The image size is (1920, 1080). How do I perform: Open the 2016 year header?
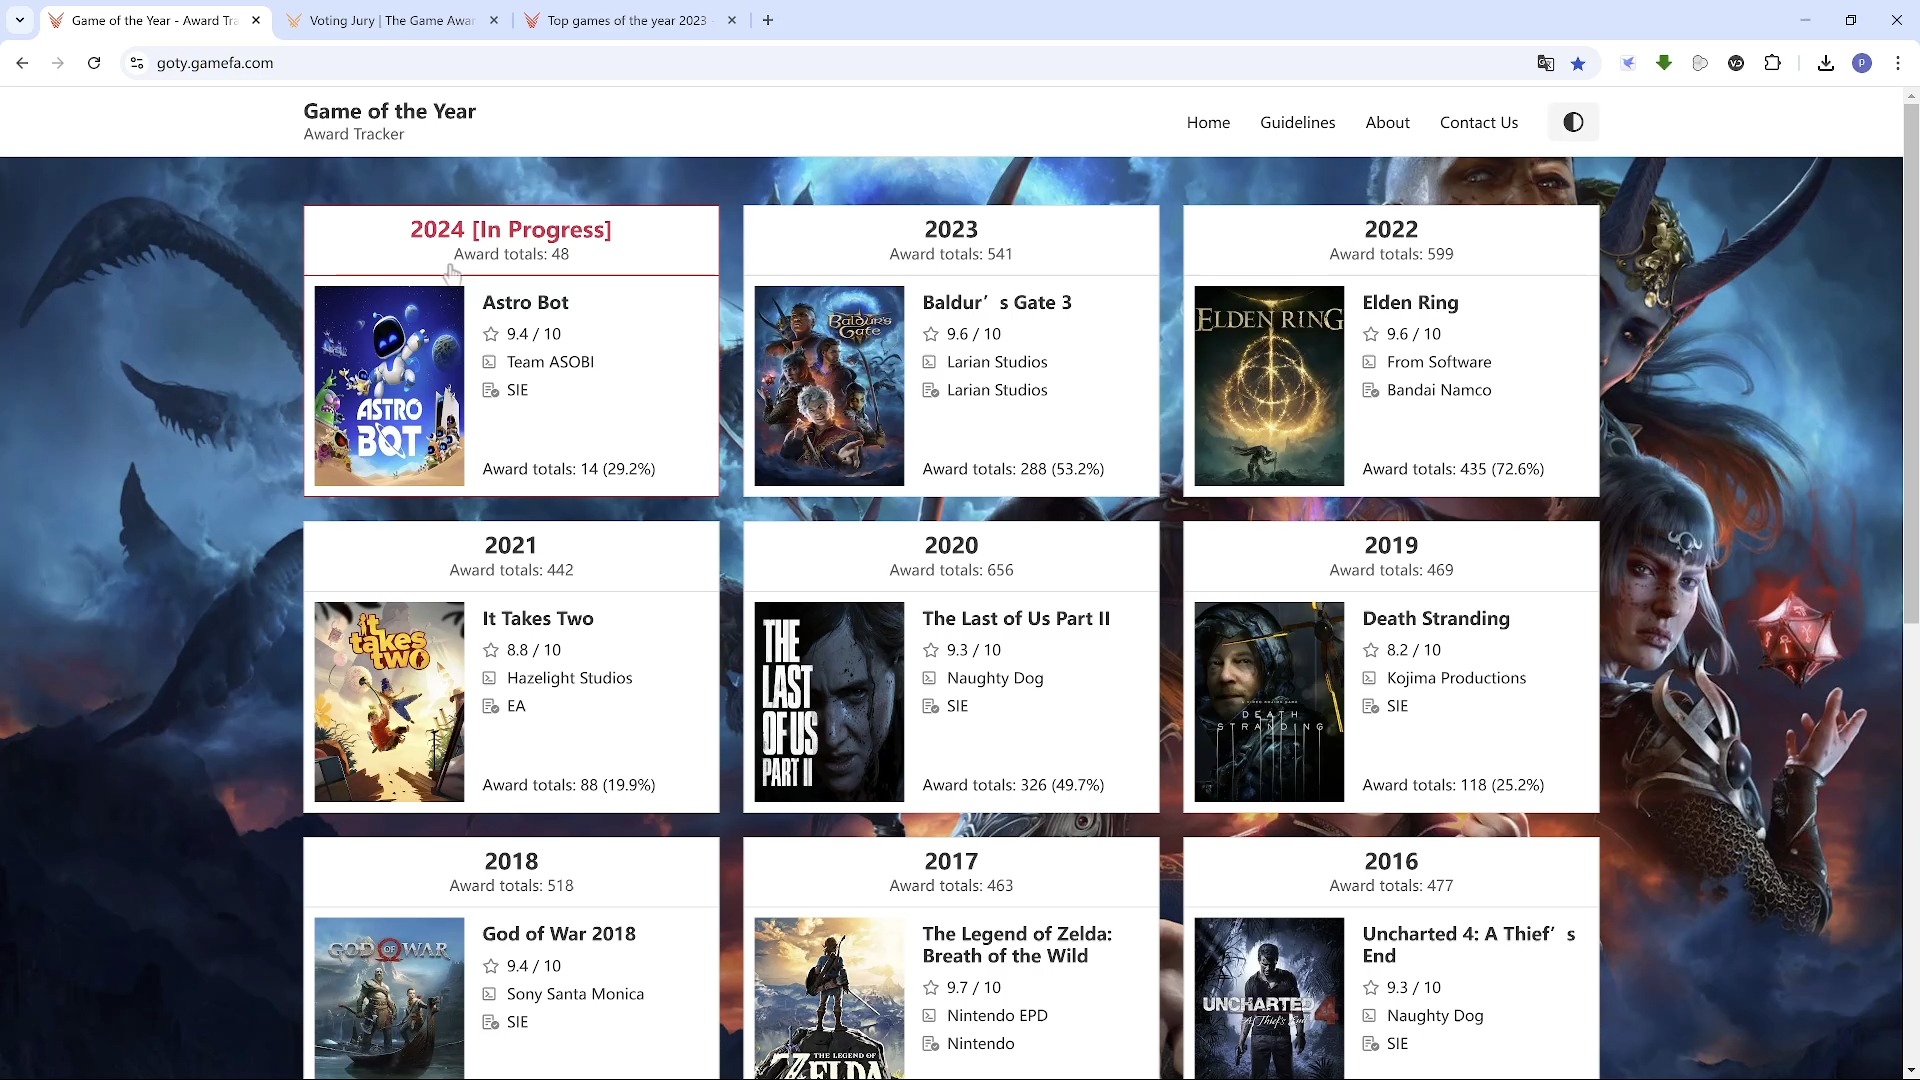point(1391,872)
